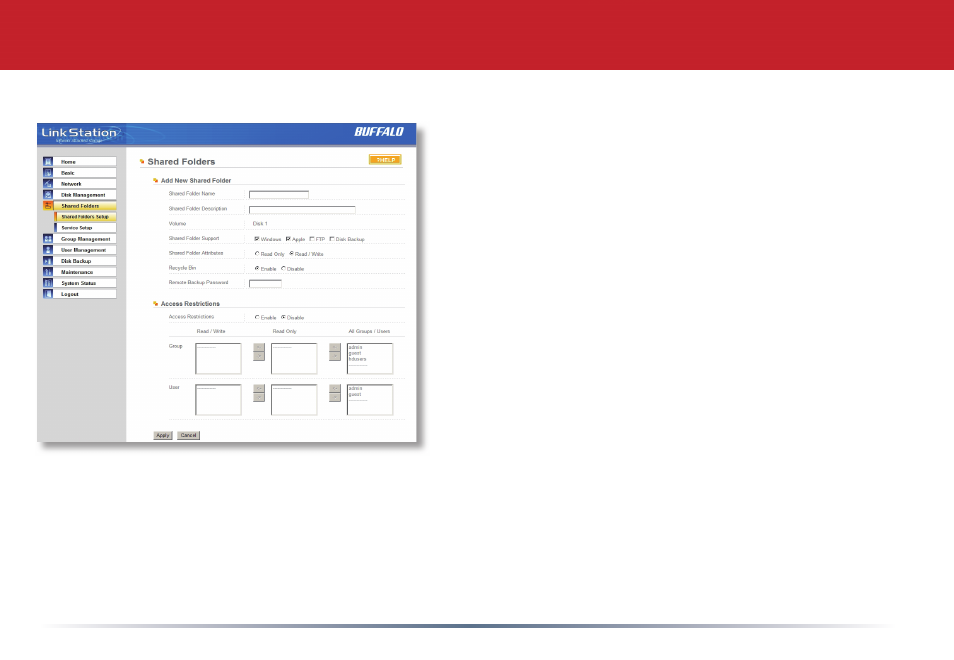
Task: Select Enable for Recycle Bin
Action: (x=257, y=268)
